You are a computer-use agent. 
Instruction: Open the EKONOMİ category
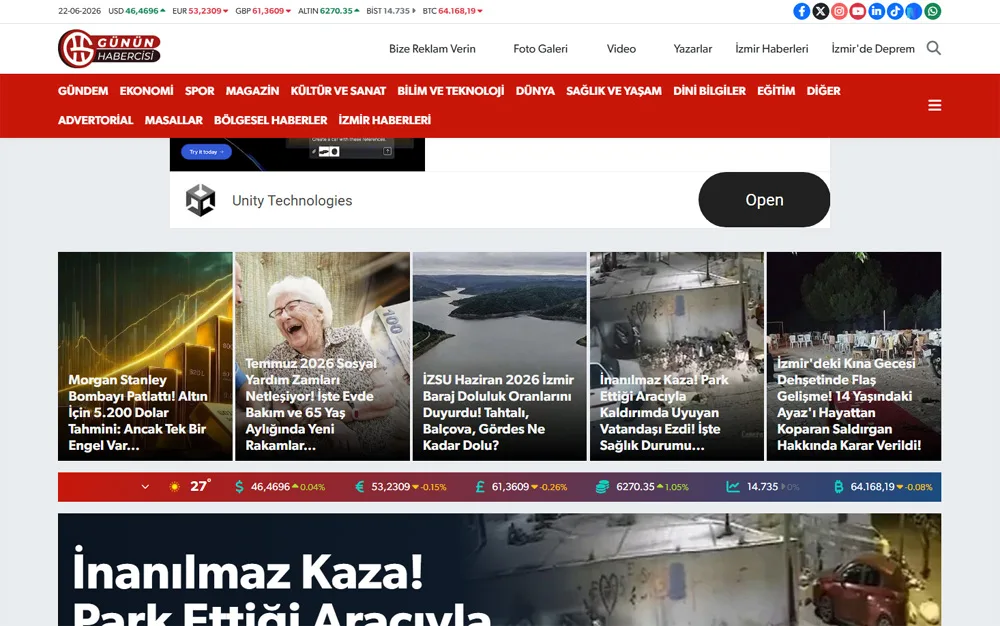click(147, 91)
